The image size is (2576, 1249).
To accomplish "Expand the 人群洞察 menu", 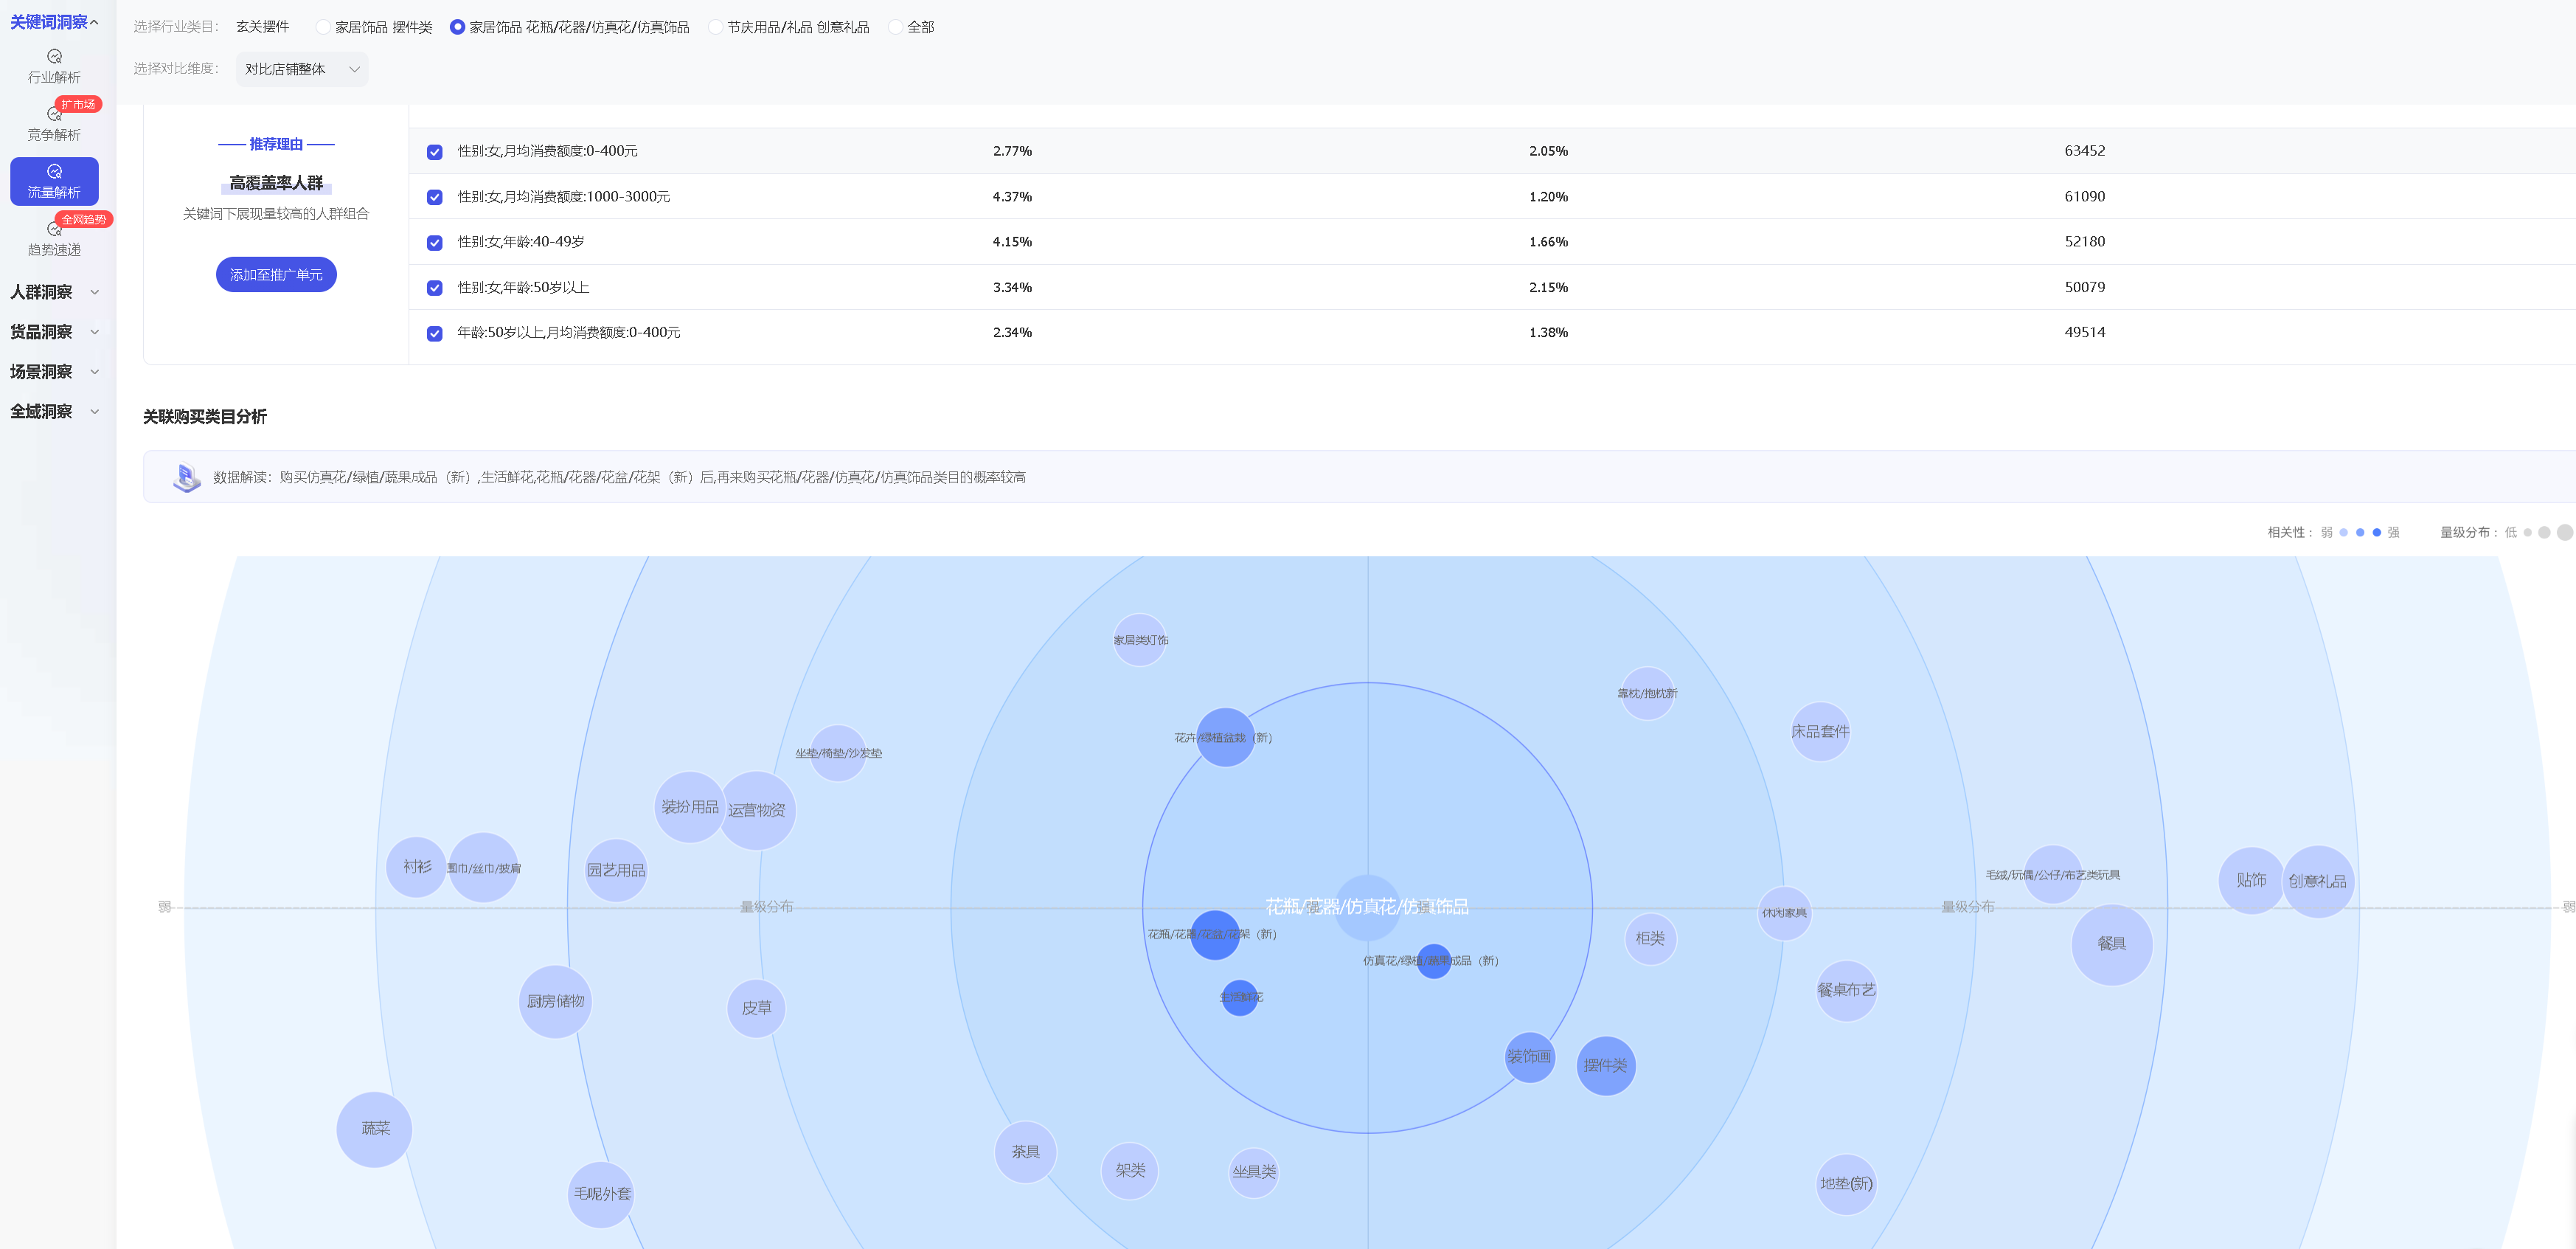I will pyautogui.click(x=54, y=292).
